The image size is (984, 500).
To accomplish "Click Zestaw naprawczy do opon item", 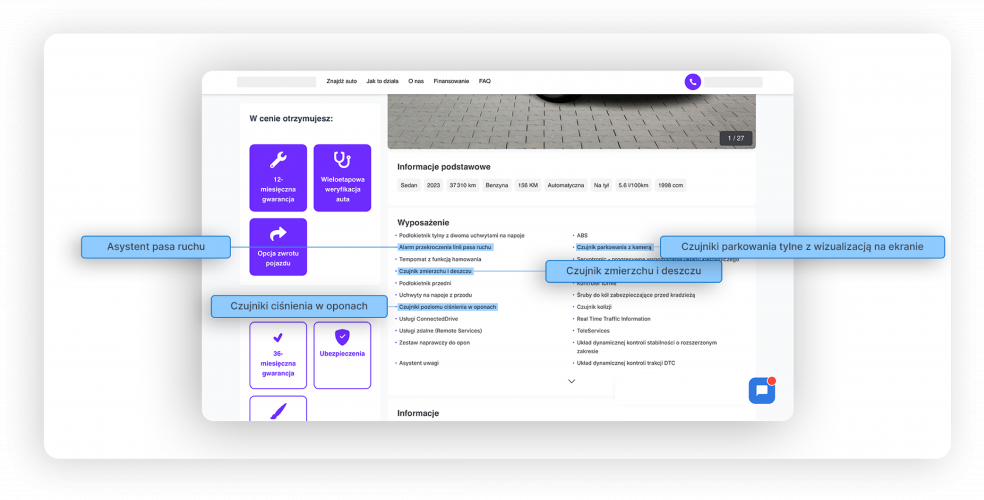I will [x=434, y=343].
